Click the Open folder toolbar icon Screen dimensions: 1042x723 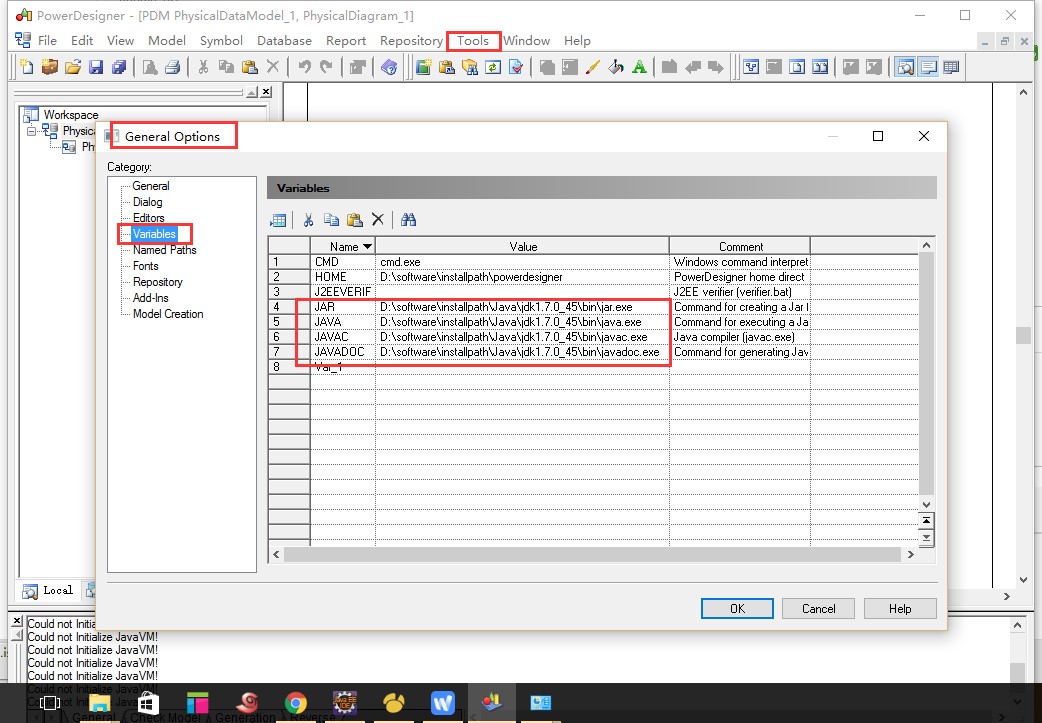point(73,66)
